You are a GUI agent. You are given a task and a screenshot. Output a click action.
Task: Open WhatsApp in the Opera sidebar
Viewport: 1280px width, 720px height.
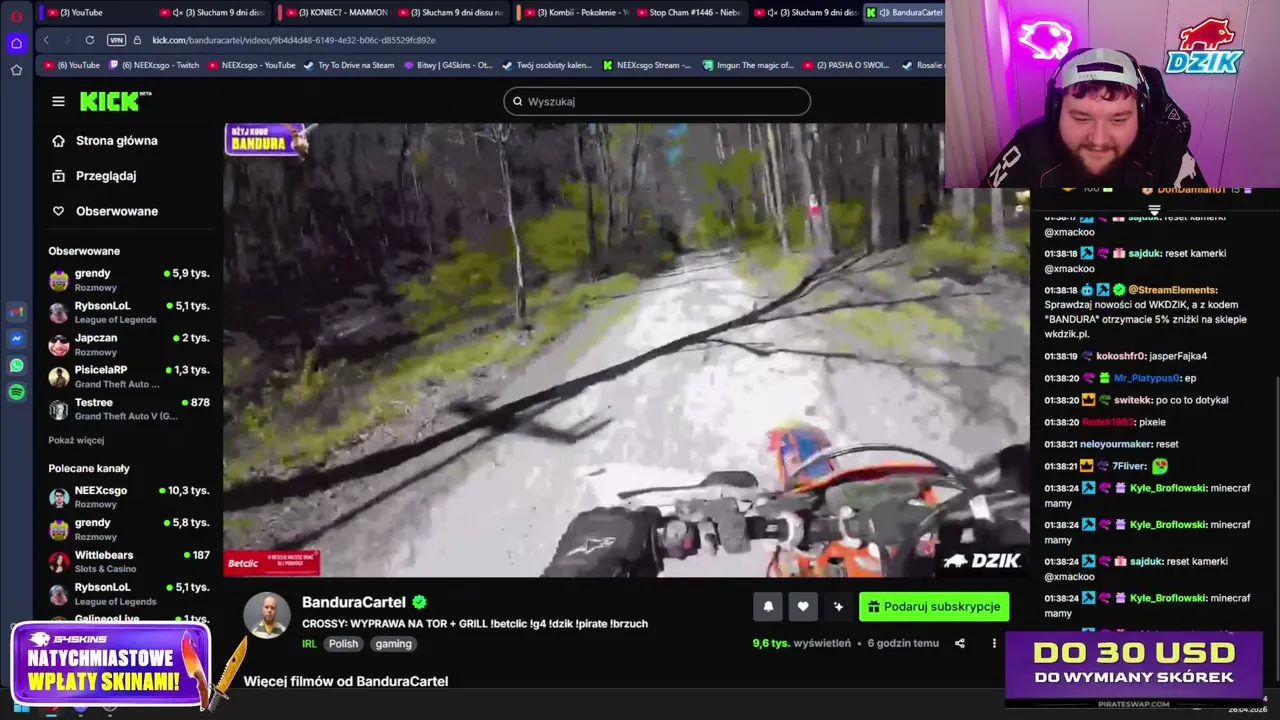click(x=16, y=366)
